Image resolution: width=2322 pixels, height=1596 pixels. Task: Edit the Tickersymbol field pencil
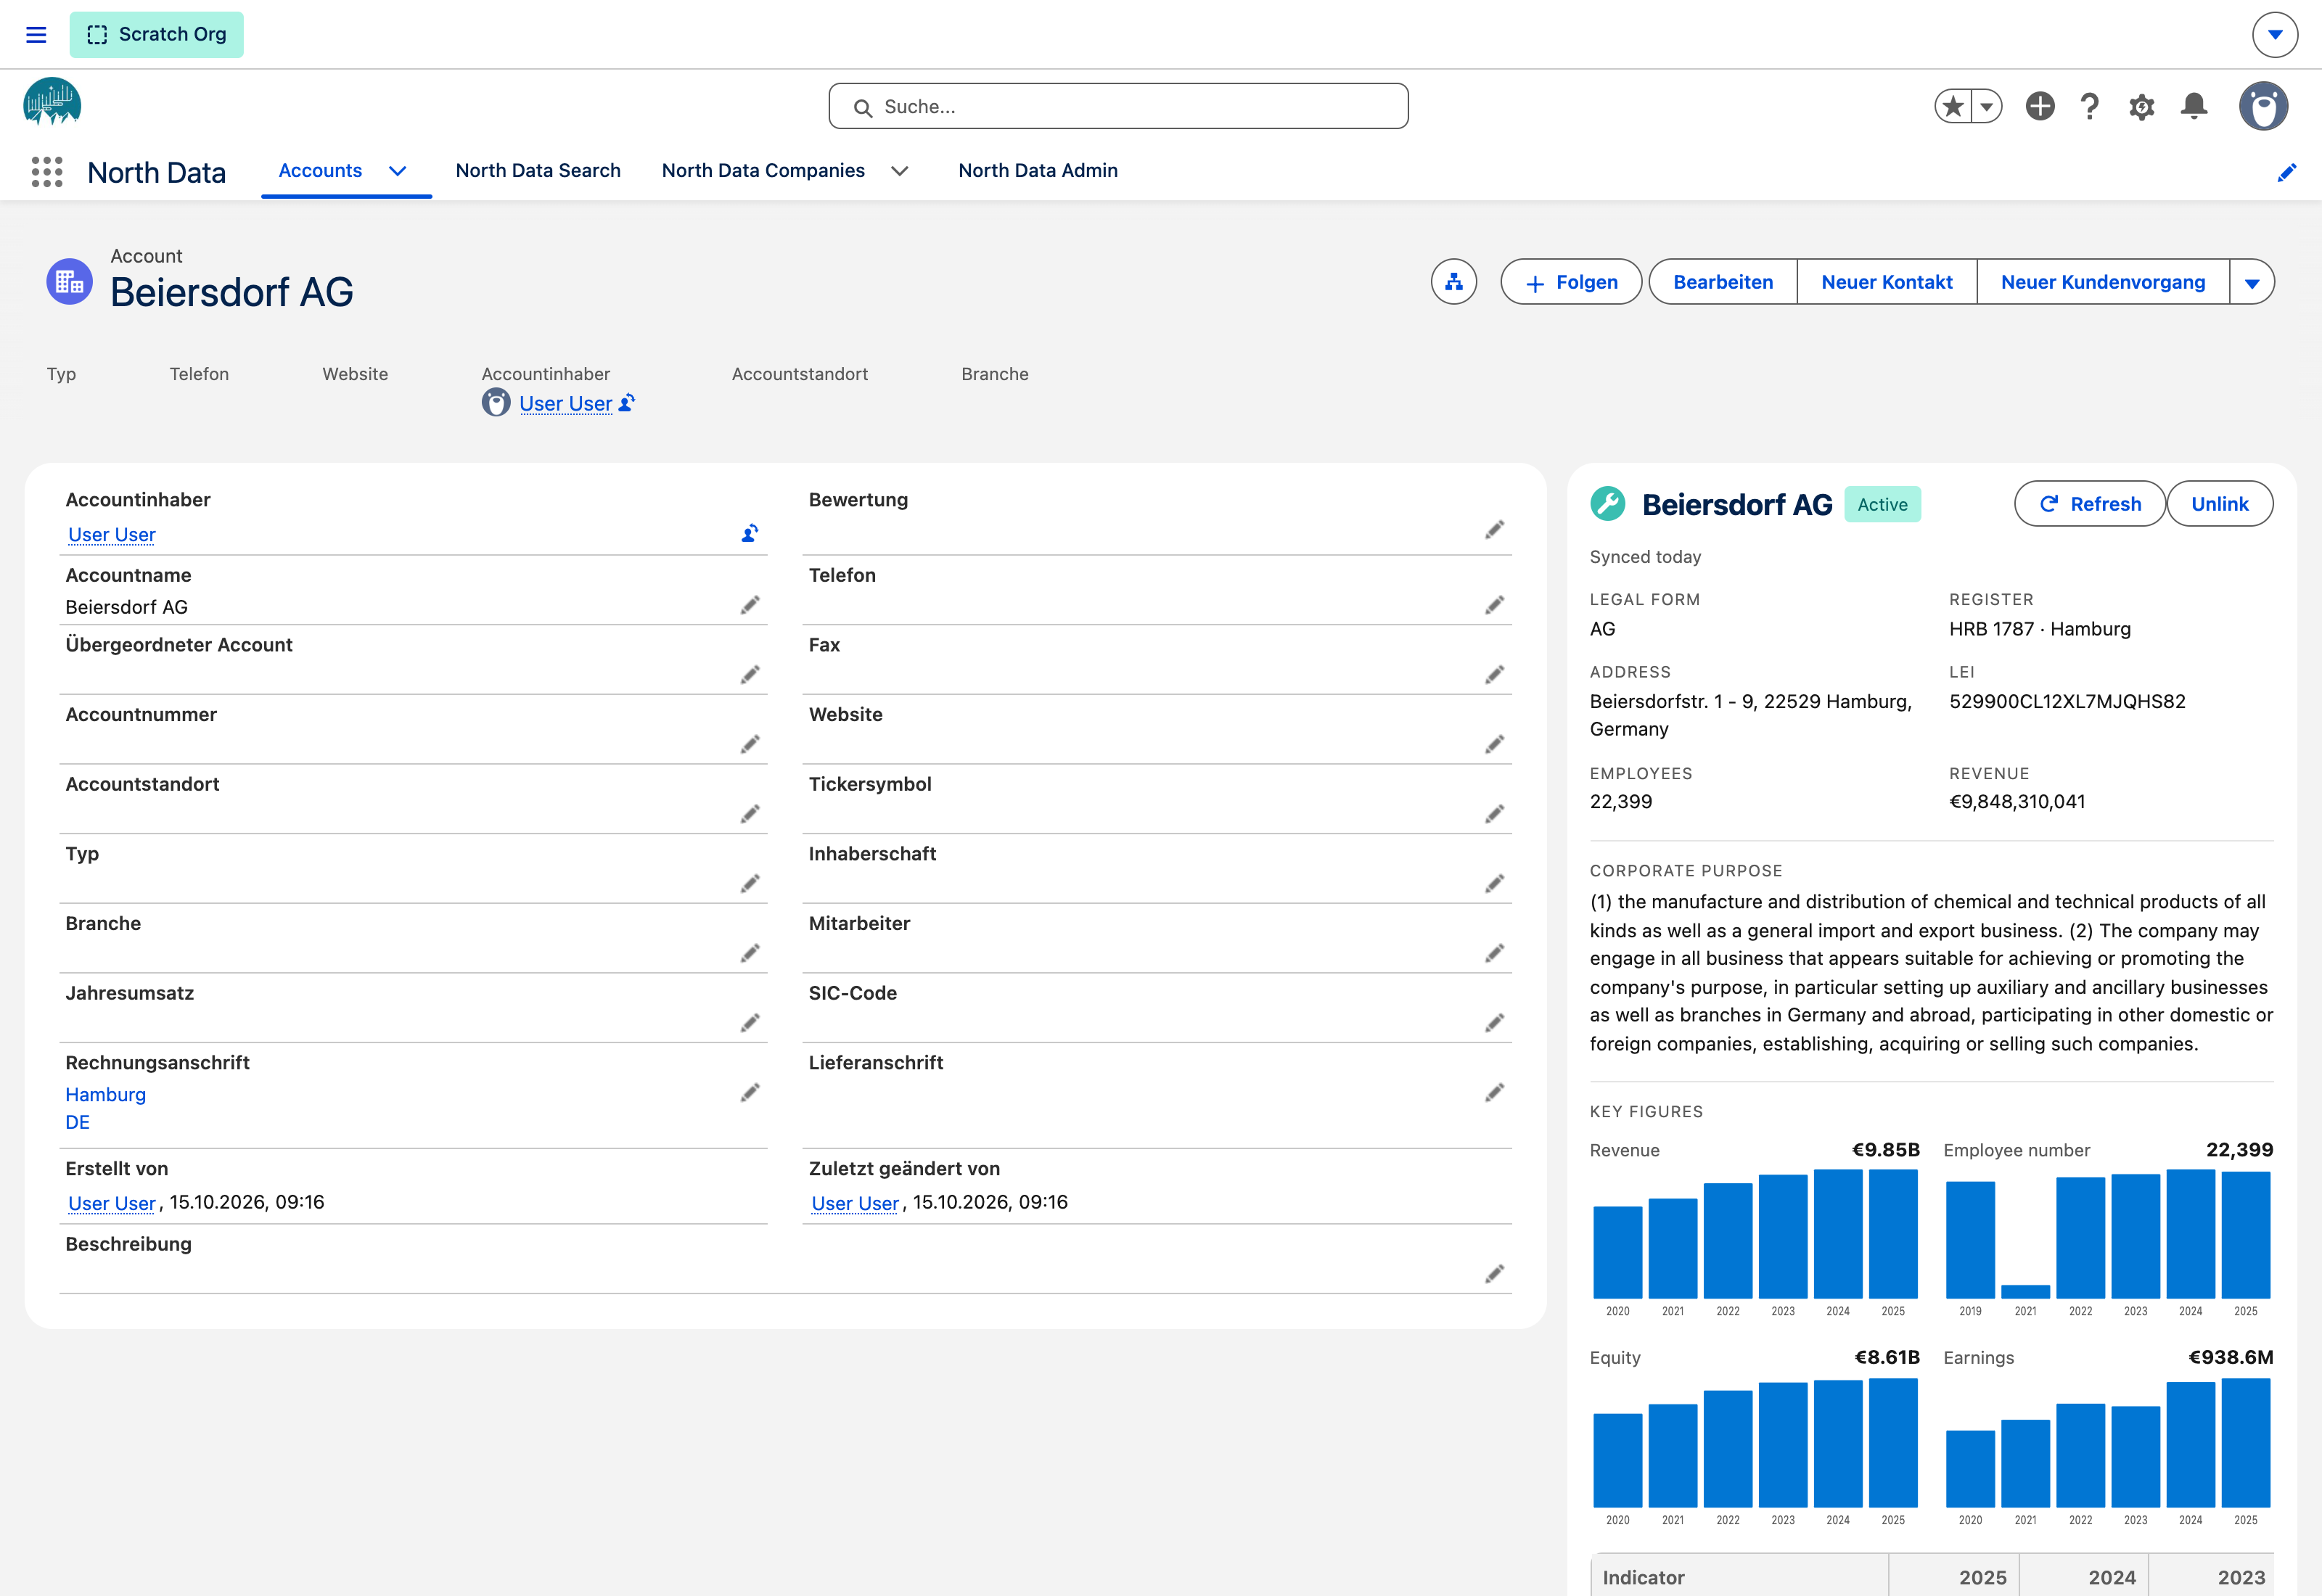[1494, 814]
